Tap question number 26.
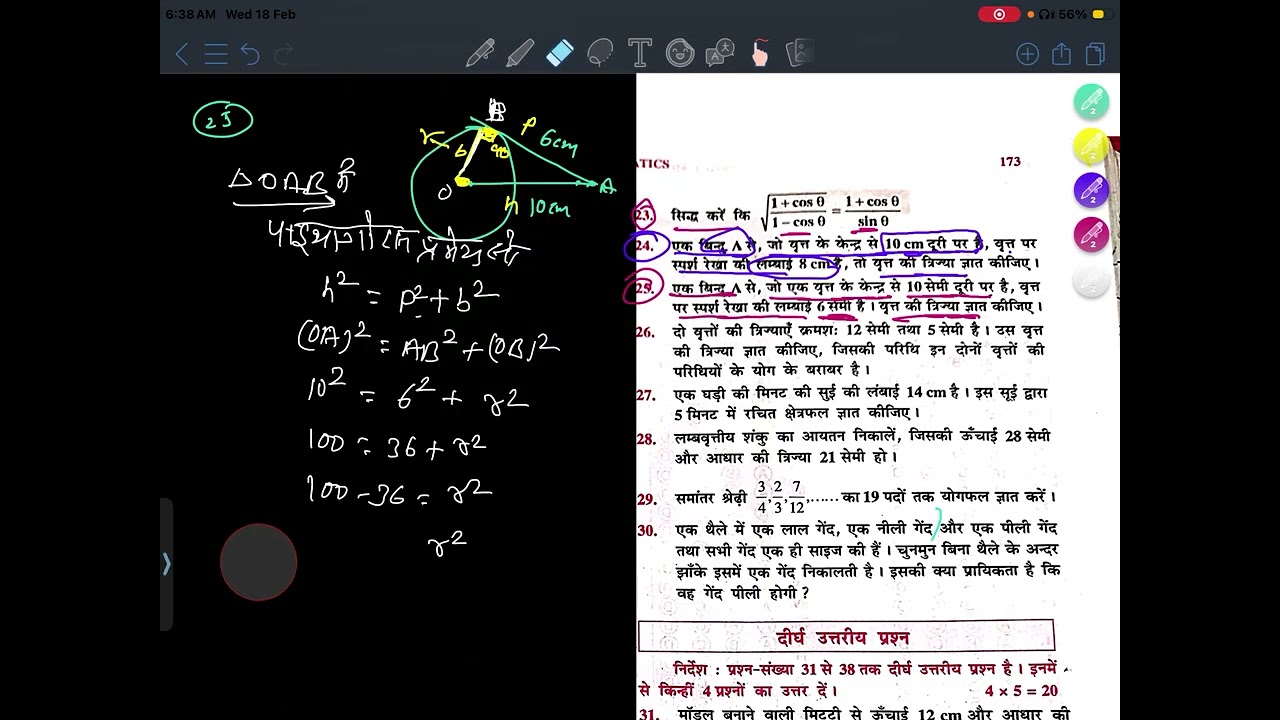The image size is (1280, 720). 645,331
